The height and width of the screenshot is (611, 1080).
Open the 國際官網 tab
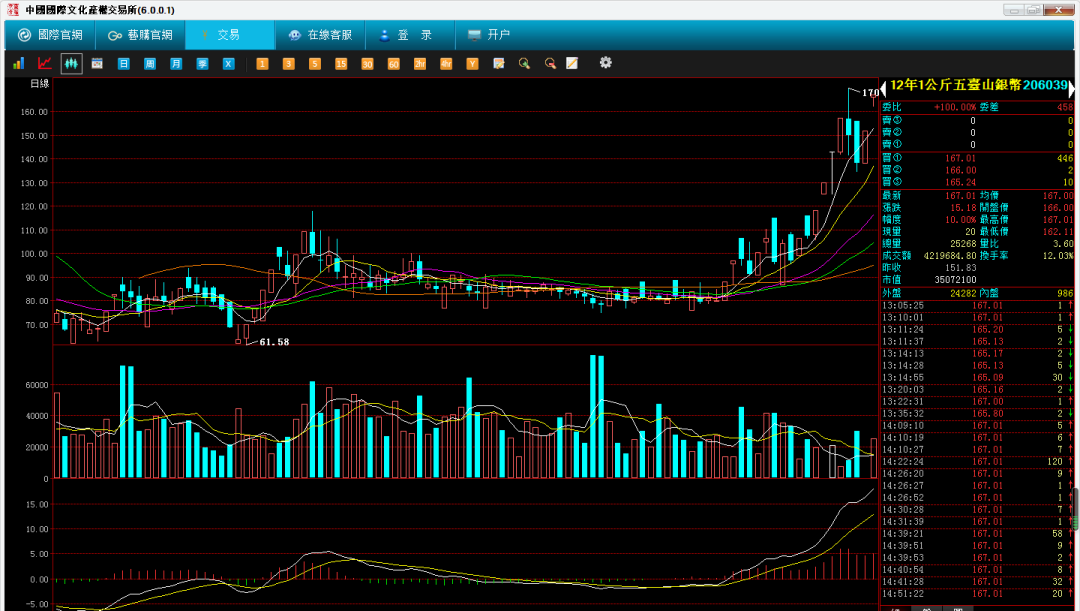click(x=50, y=34)
